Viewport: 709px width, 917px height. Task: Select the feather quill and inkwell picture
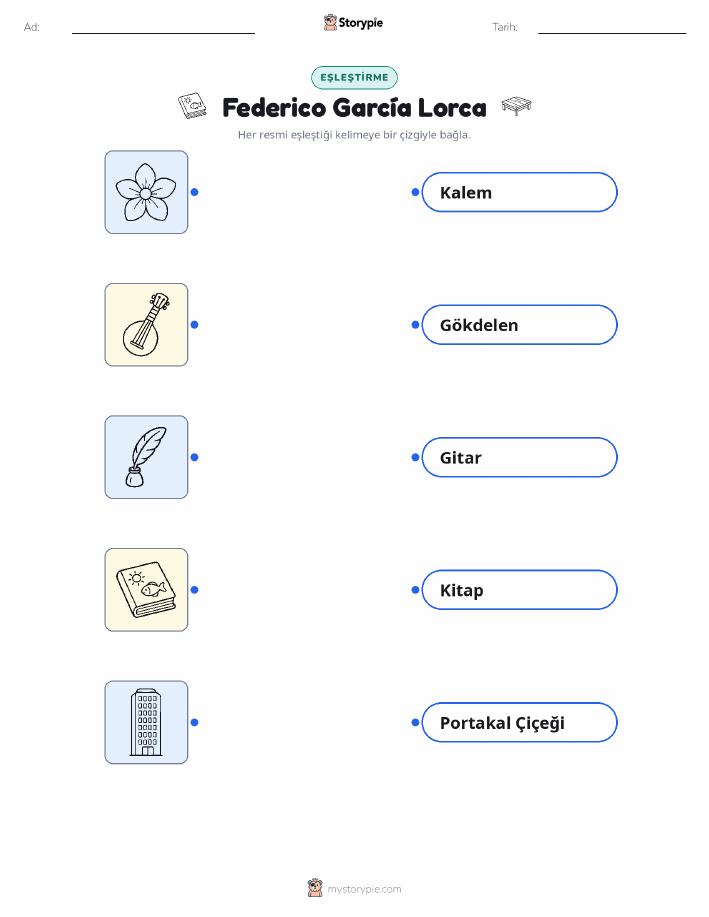point(146,457)
